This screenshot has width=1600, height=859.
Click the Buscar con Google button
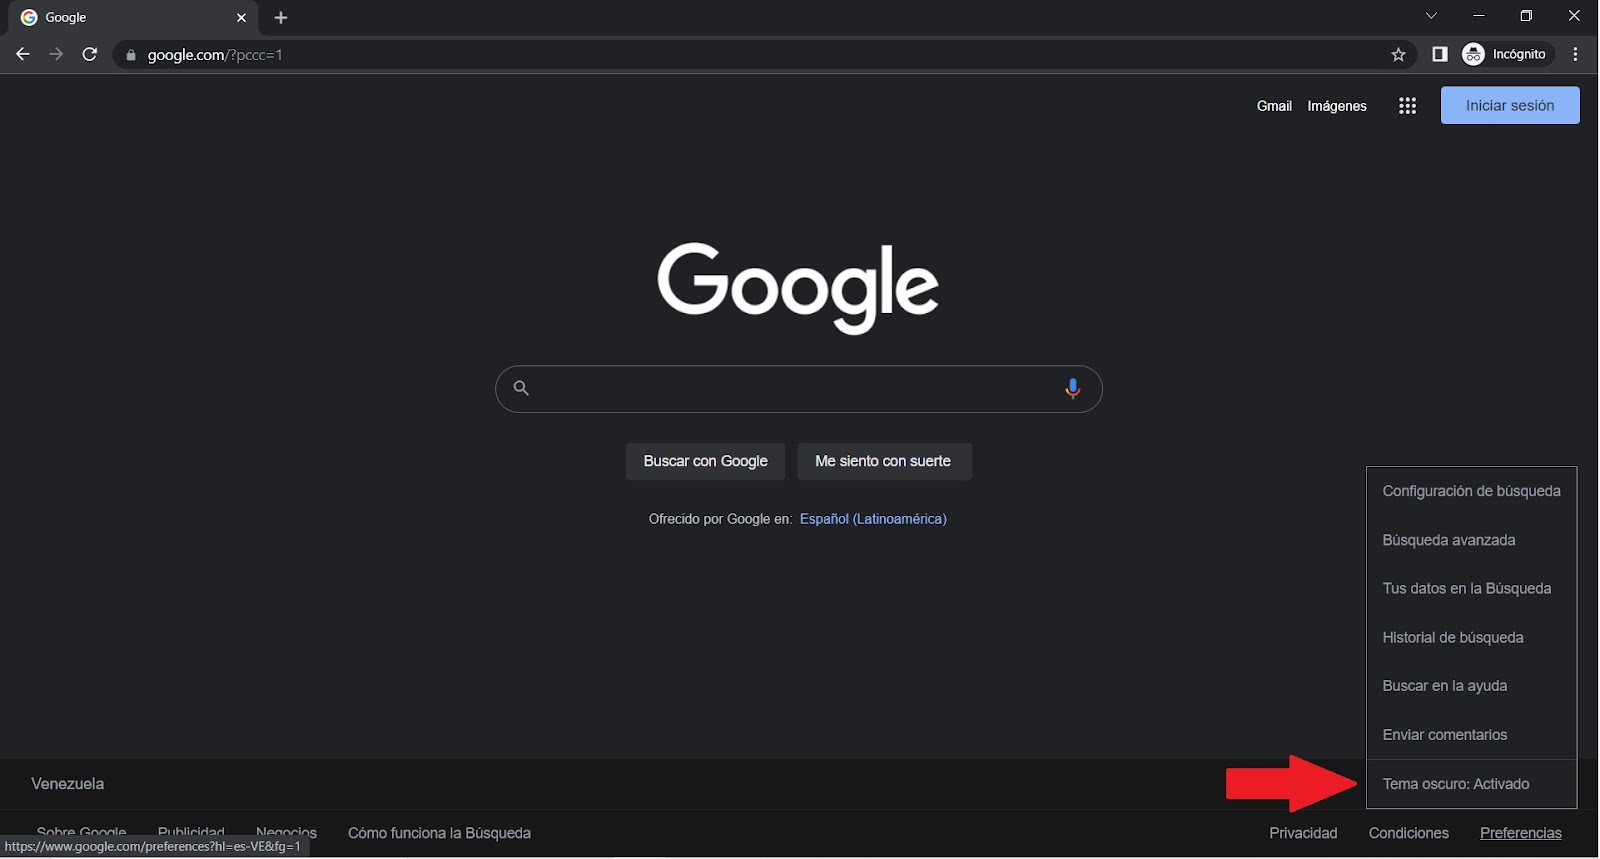705,461
